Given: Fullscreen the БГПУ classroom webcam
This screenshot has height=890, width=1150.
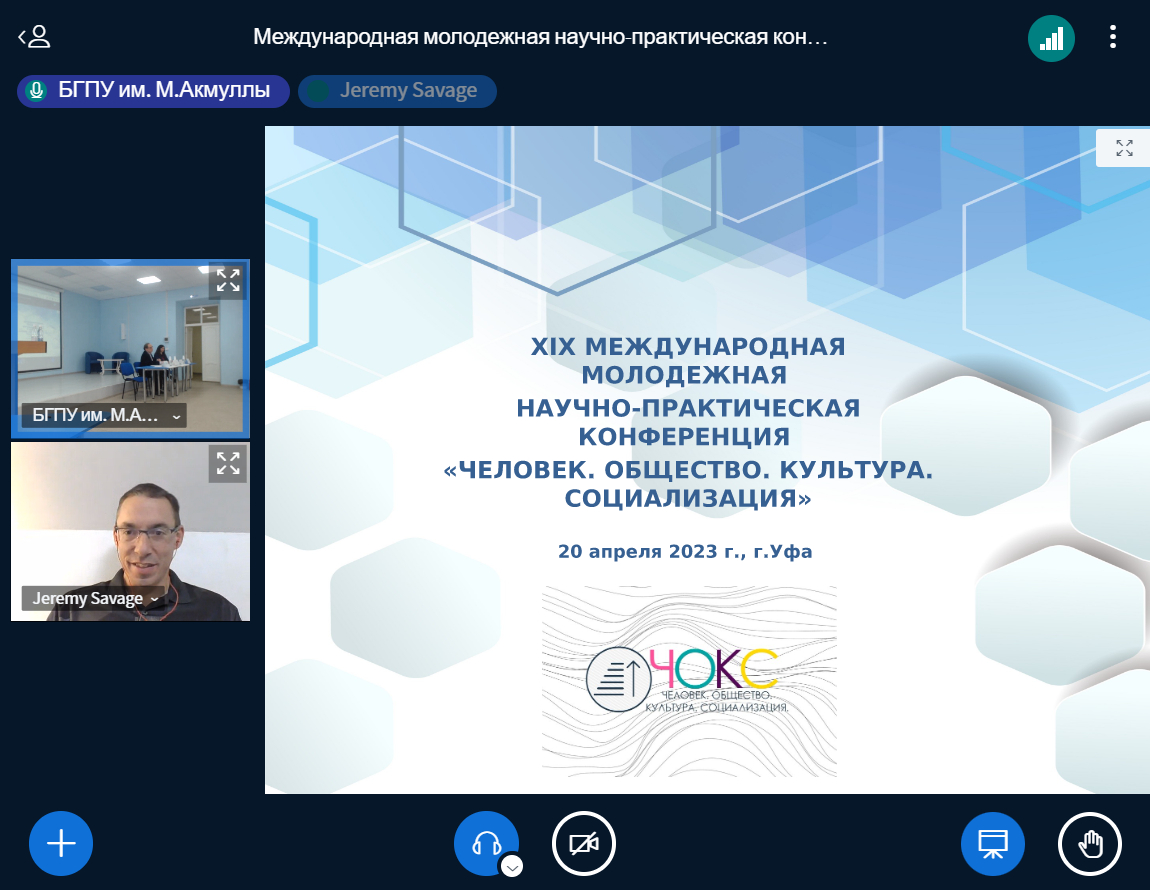Looking at the screenshot, I should coord(228,281).
